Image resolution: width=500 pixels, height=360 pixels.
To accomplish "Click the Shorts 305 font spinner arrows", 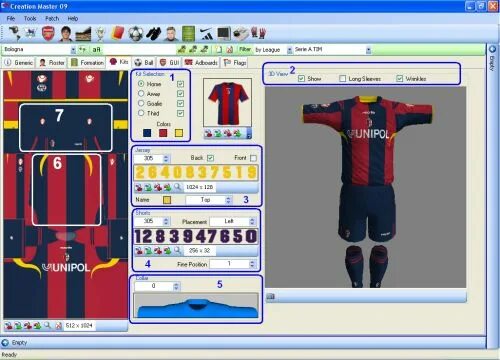I will click(x=166, y=221).
